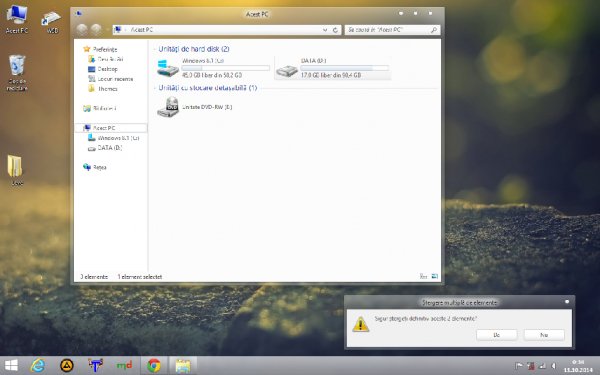Click the magnifier icon in the search box

pyautogui.click(x=434, y=30)
